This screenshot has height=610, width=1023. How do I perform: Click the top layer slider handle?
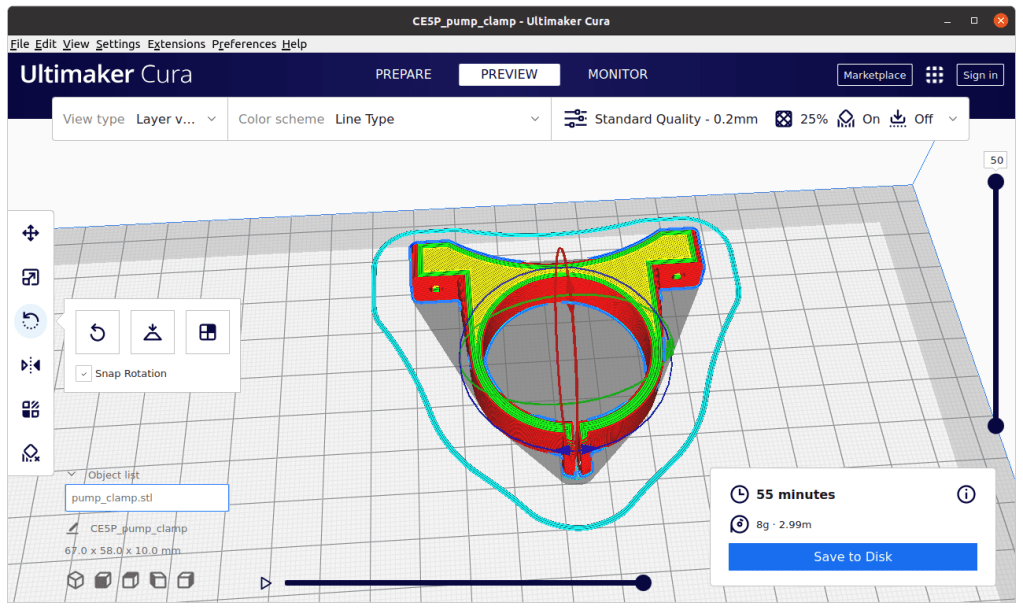coord(995,181)
